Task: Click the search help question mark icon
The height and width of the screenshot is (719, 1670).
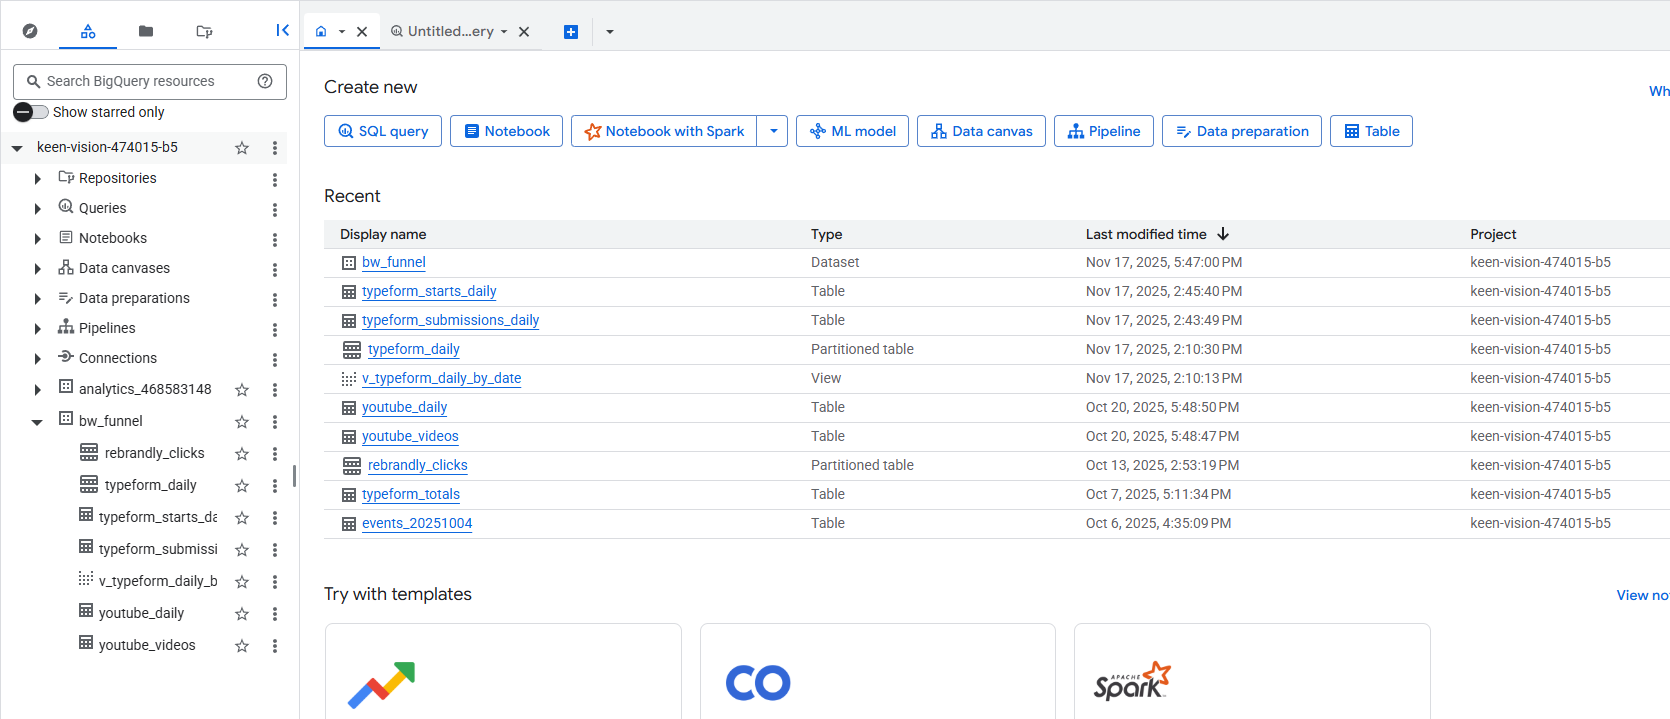Action: [x=265, y=81]
